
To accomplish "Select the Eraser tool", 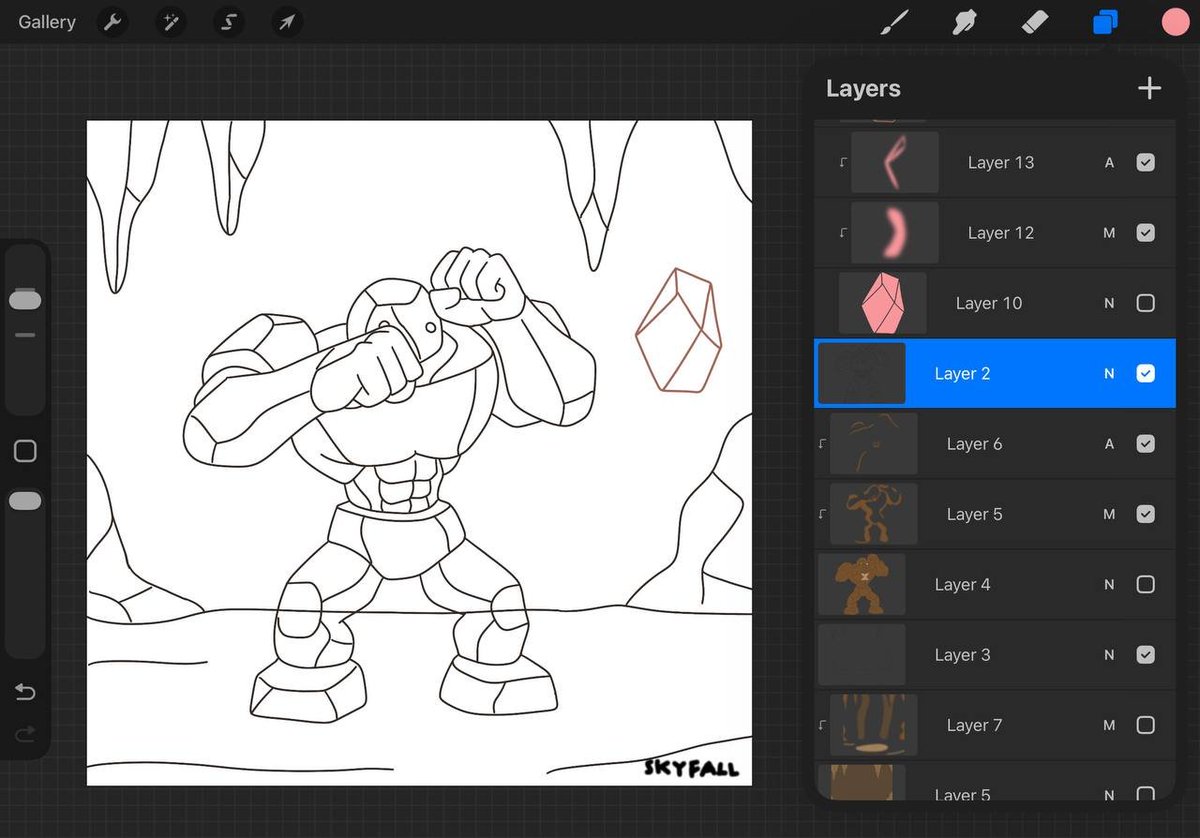I will coord(1035,22).
